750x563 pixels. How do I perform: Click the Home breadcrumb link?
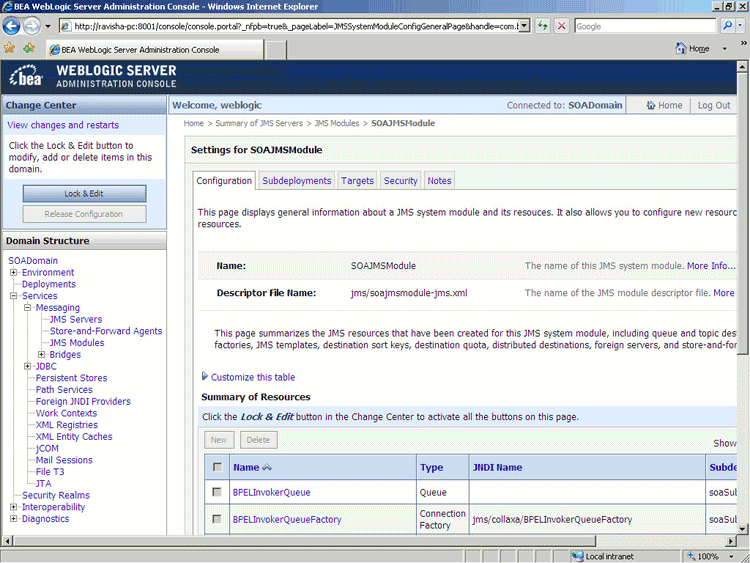pyautogui.click(x=194, y=123)
